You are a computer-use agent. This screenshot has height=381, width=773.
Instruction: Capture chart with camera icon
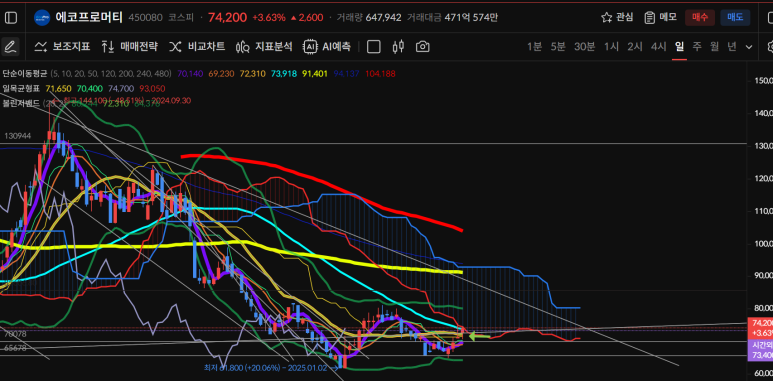point(422,47)
